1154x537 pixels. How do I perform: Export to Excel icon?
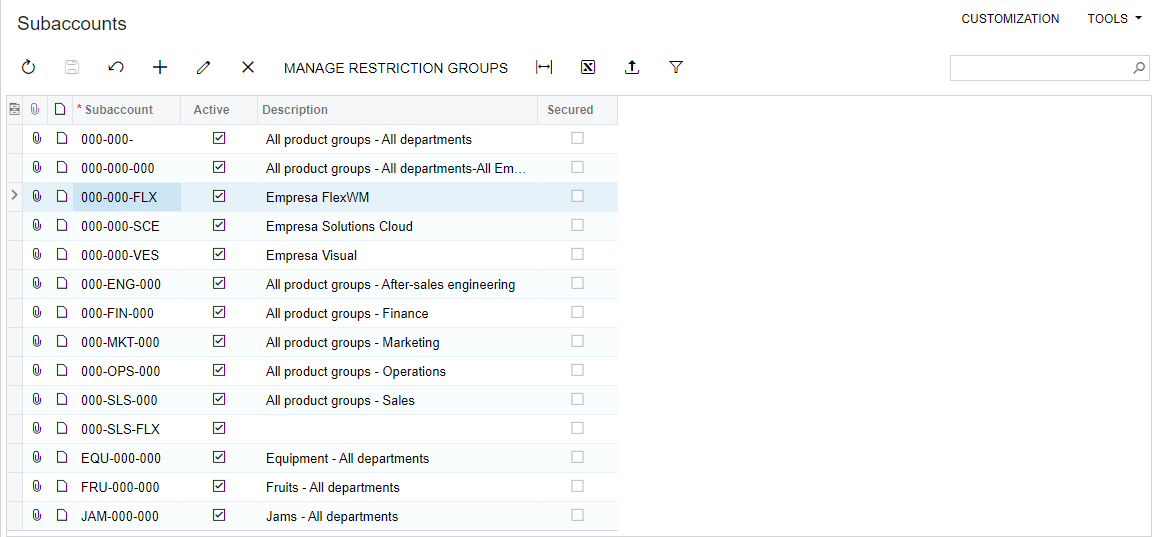click(588, 68)
